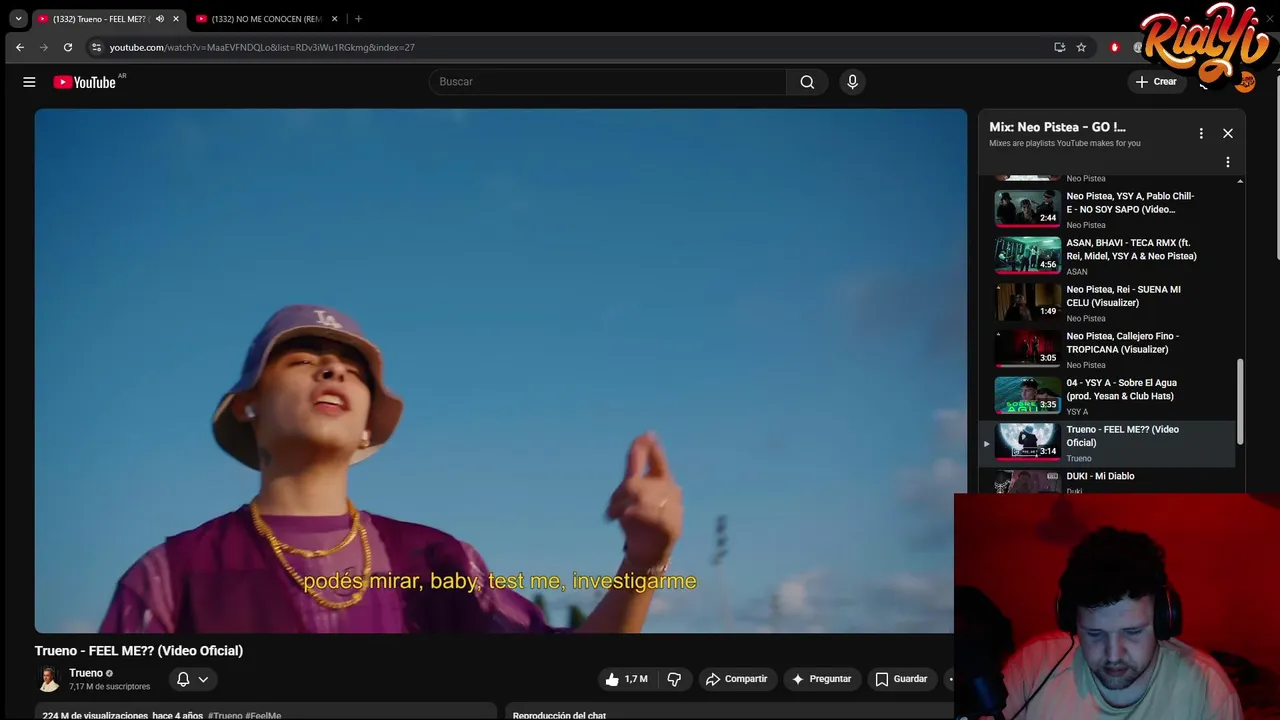The width and height of the screenshot is (1280, 720).
Task: Select currently playing Trueno - FEEL ME?? entry
Action: point(1107,443)
